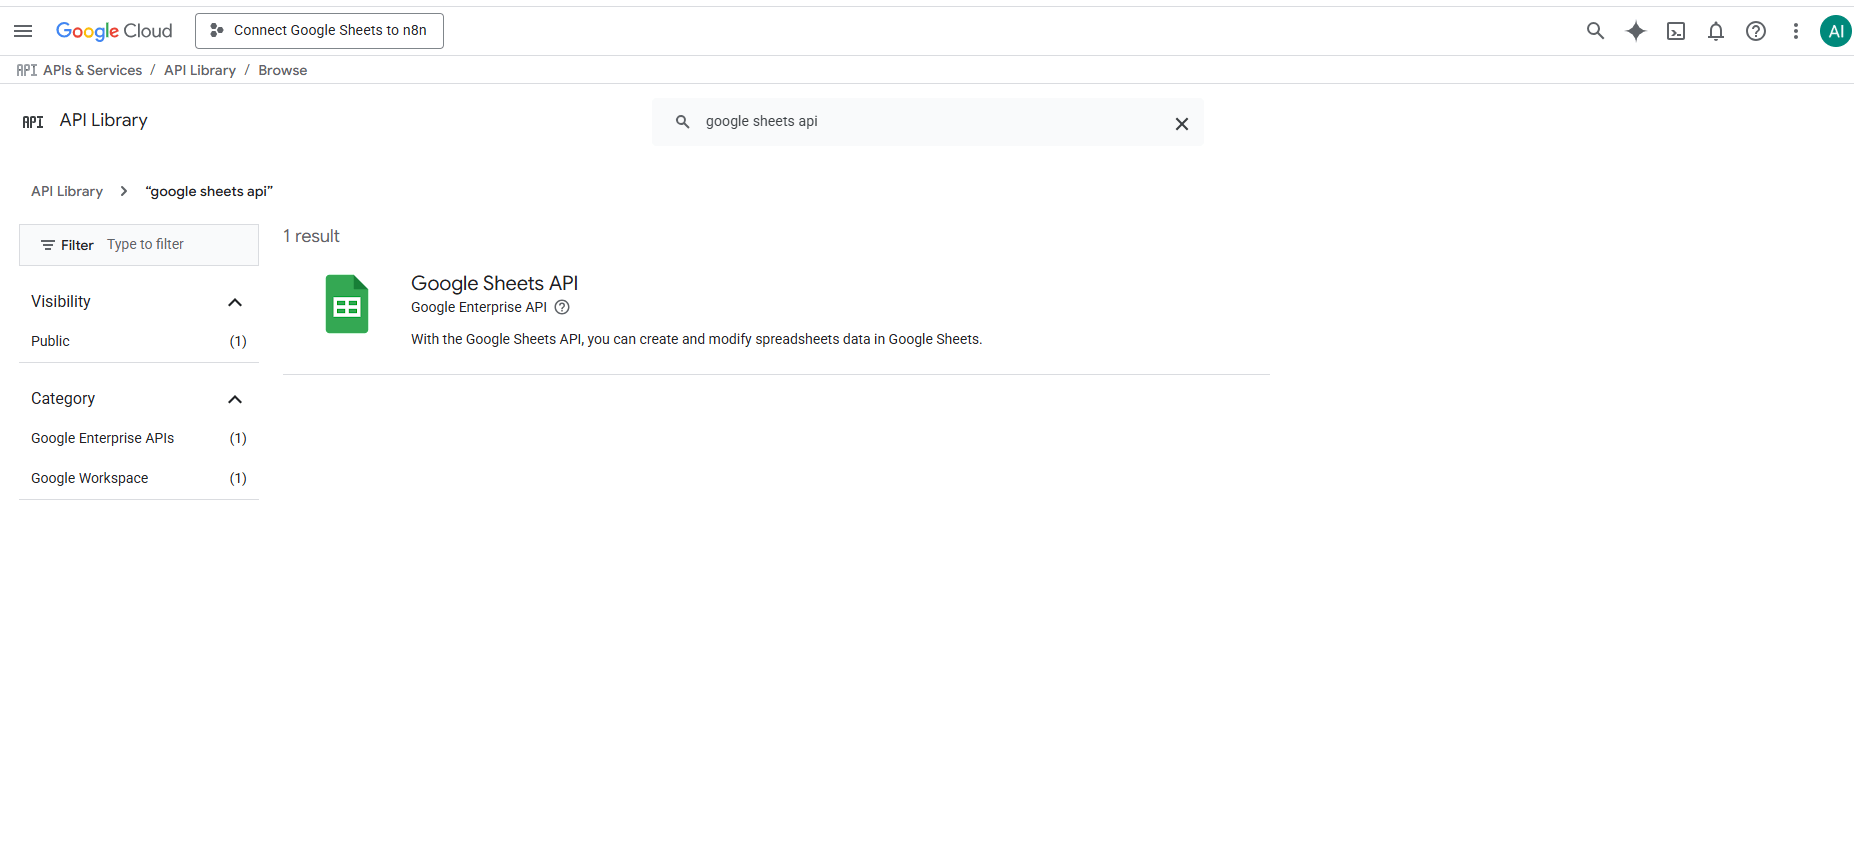Open the three-dot settings and utilities menu
1854x850 pixels.
[x=1796, y=31]
